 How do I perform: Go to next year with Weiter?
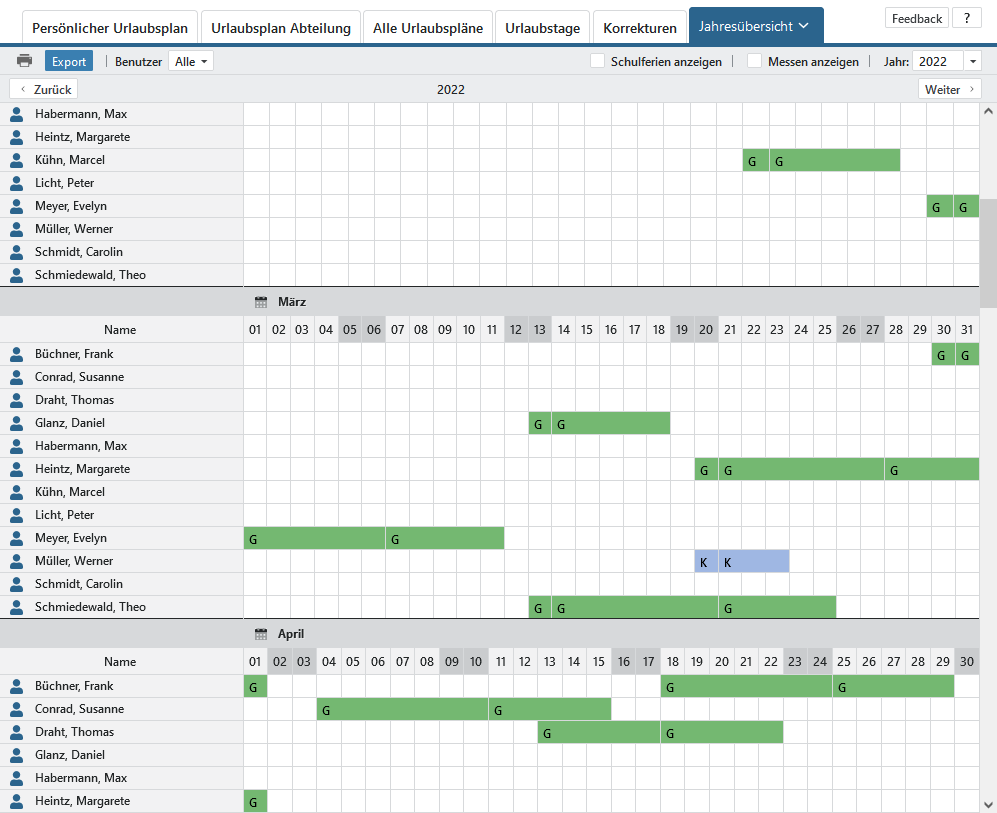(949, 89)
